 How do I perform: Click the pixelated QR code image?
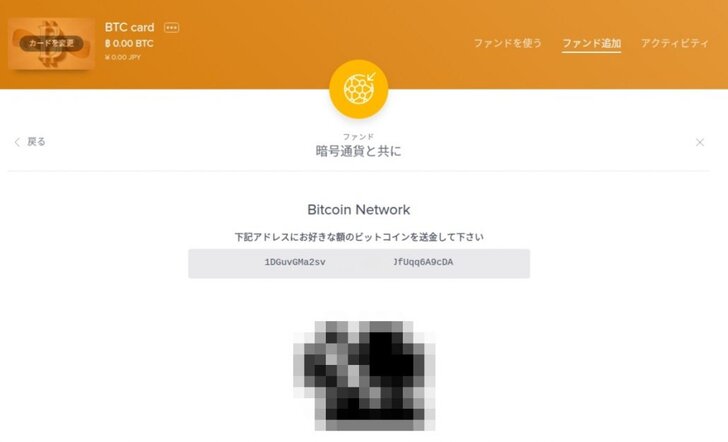pyautogui.click(x=364, y=376)
